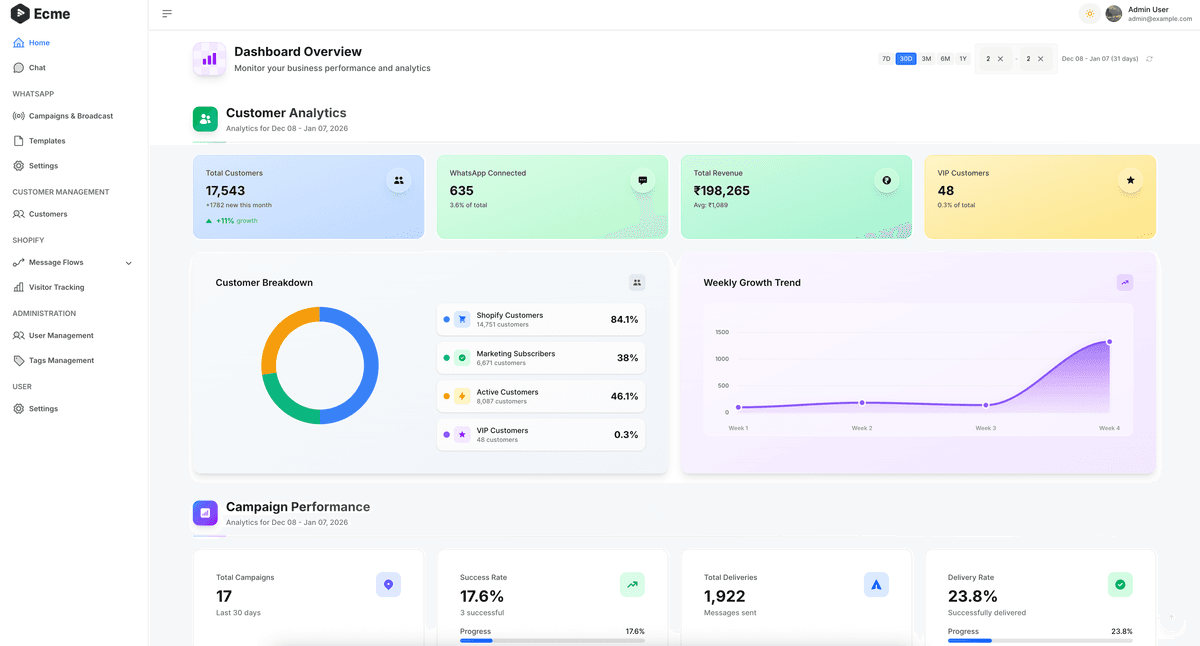Open User Management
Screen dimensions: 1200x646
click(60, 335)
